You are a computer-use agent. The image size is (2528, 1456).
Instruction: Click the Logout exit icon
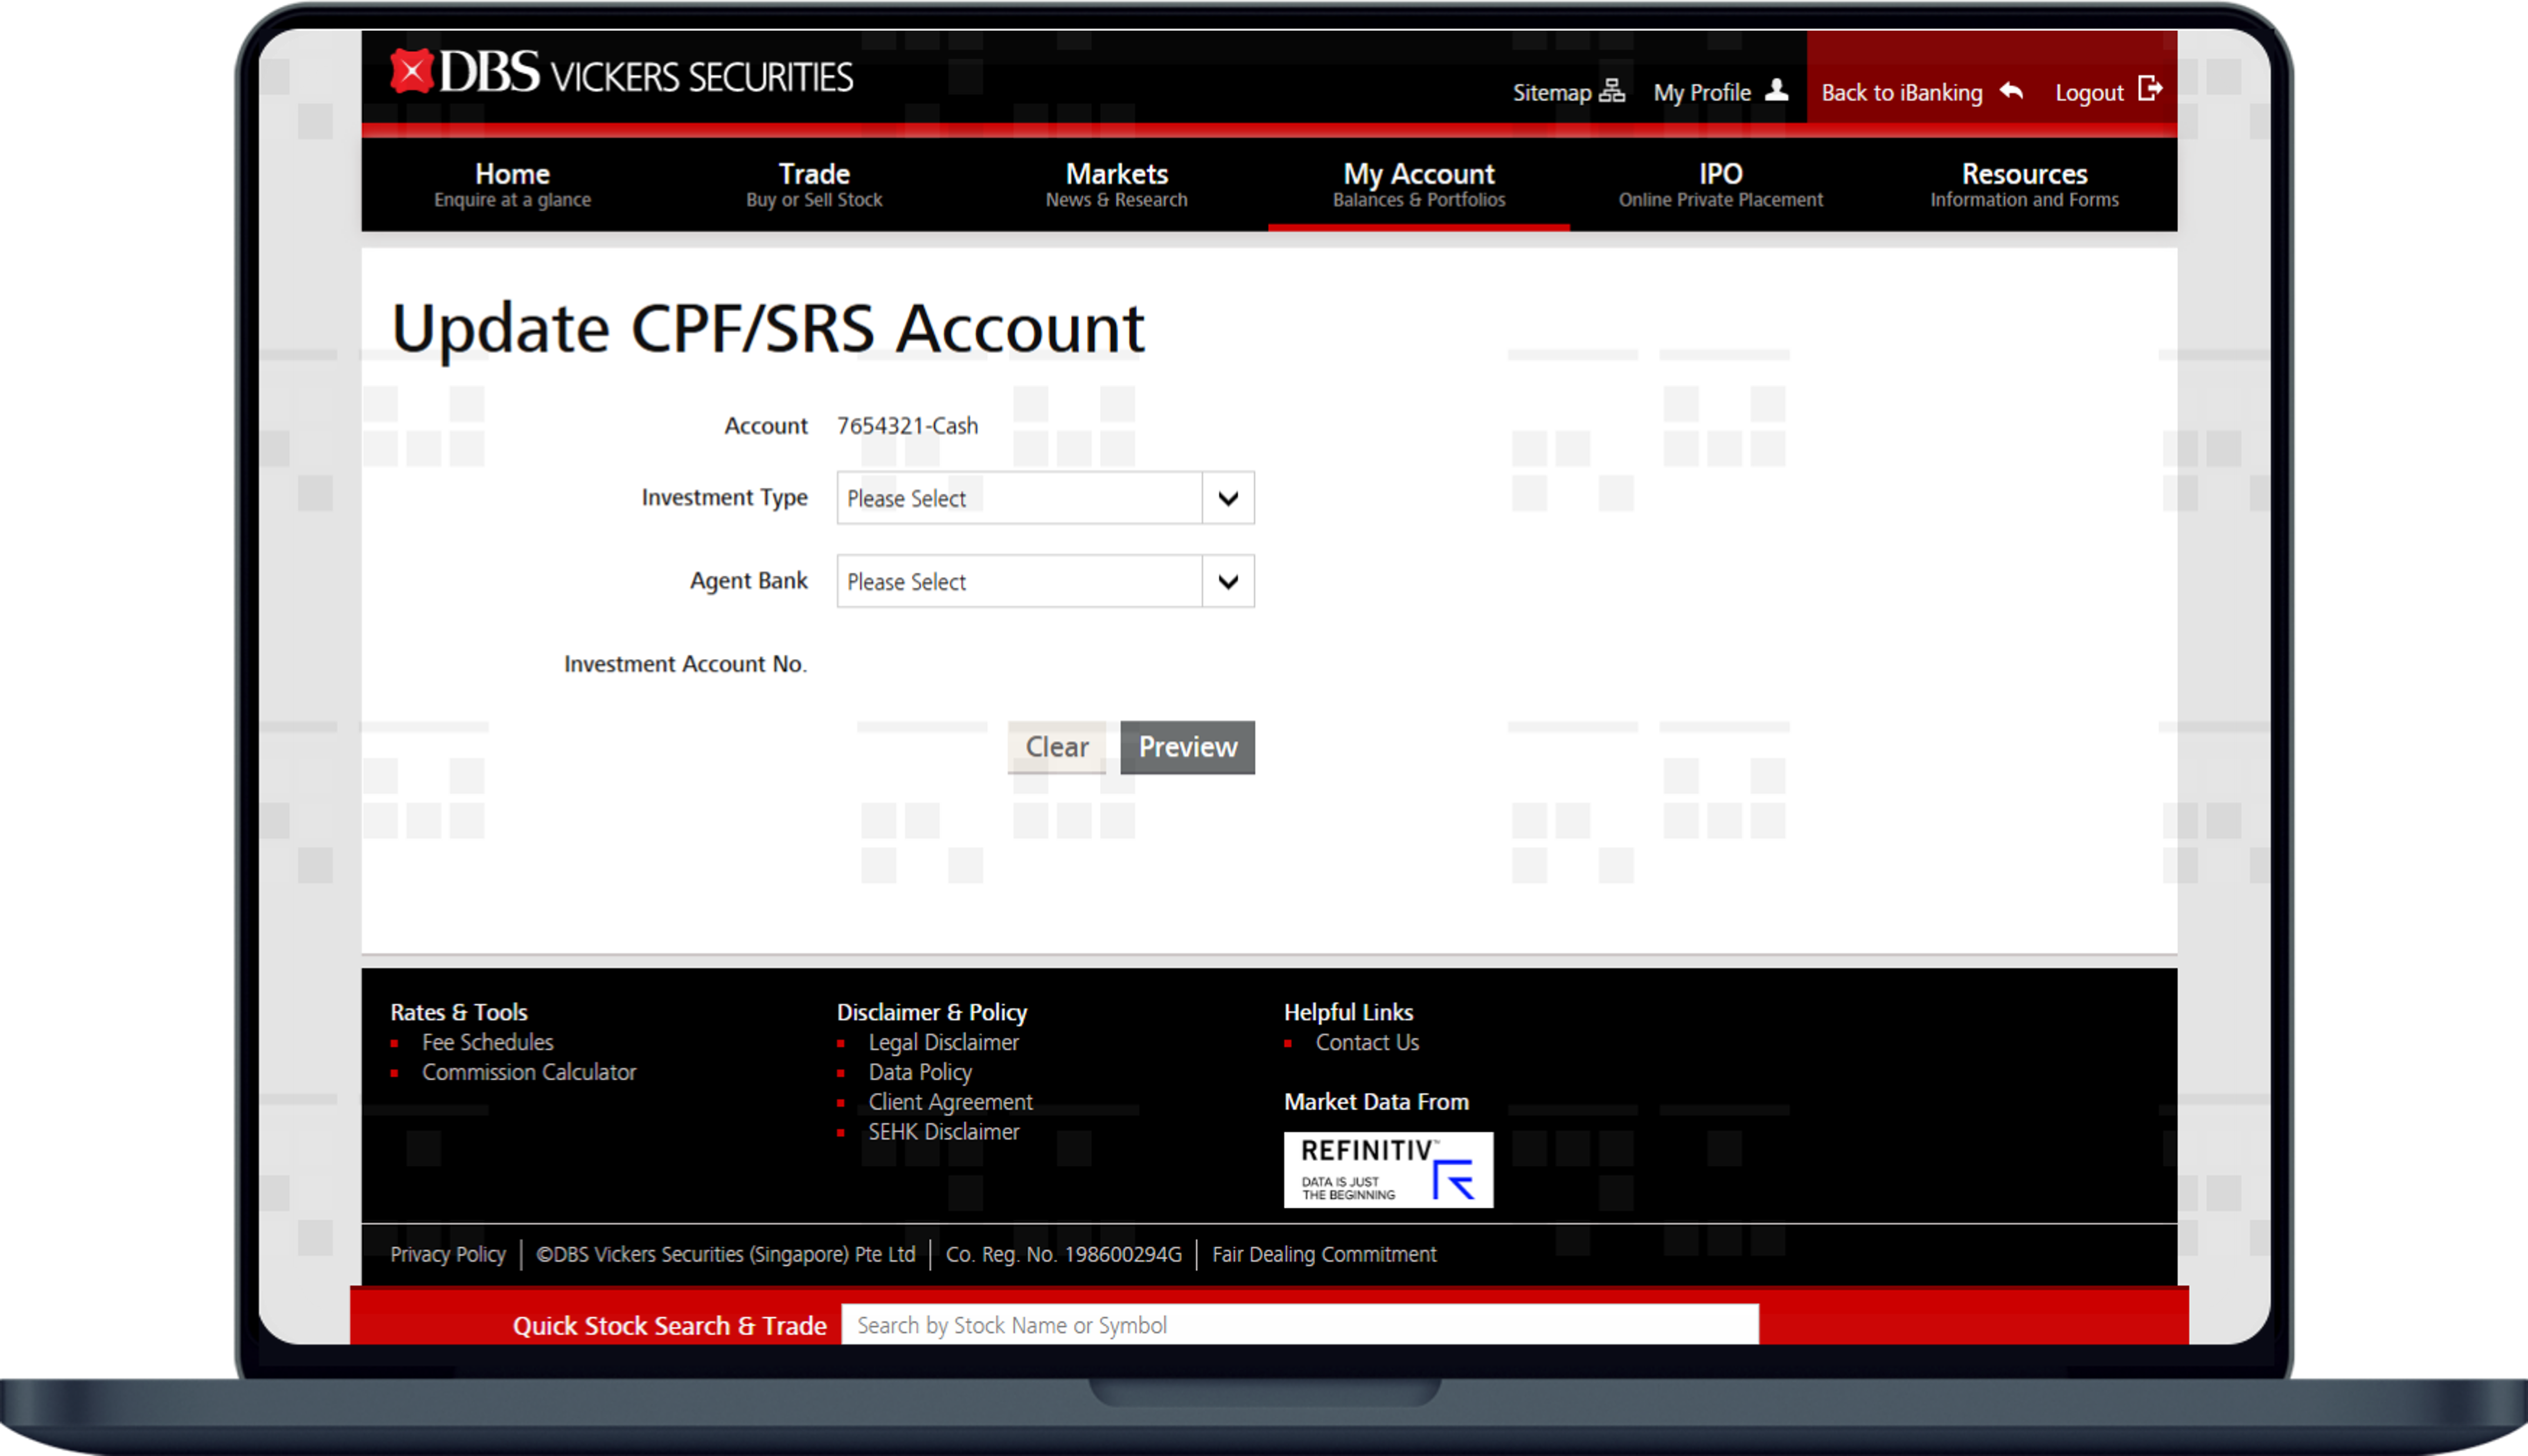pyautogui.click(x=2150, y=89)
